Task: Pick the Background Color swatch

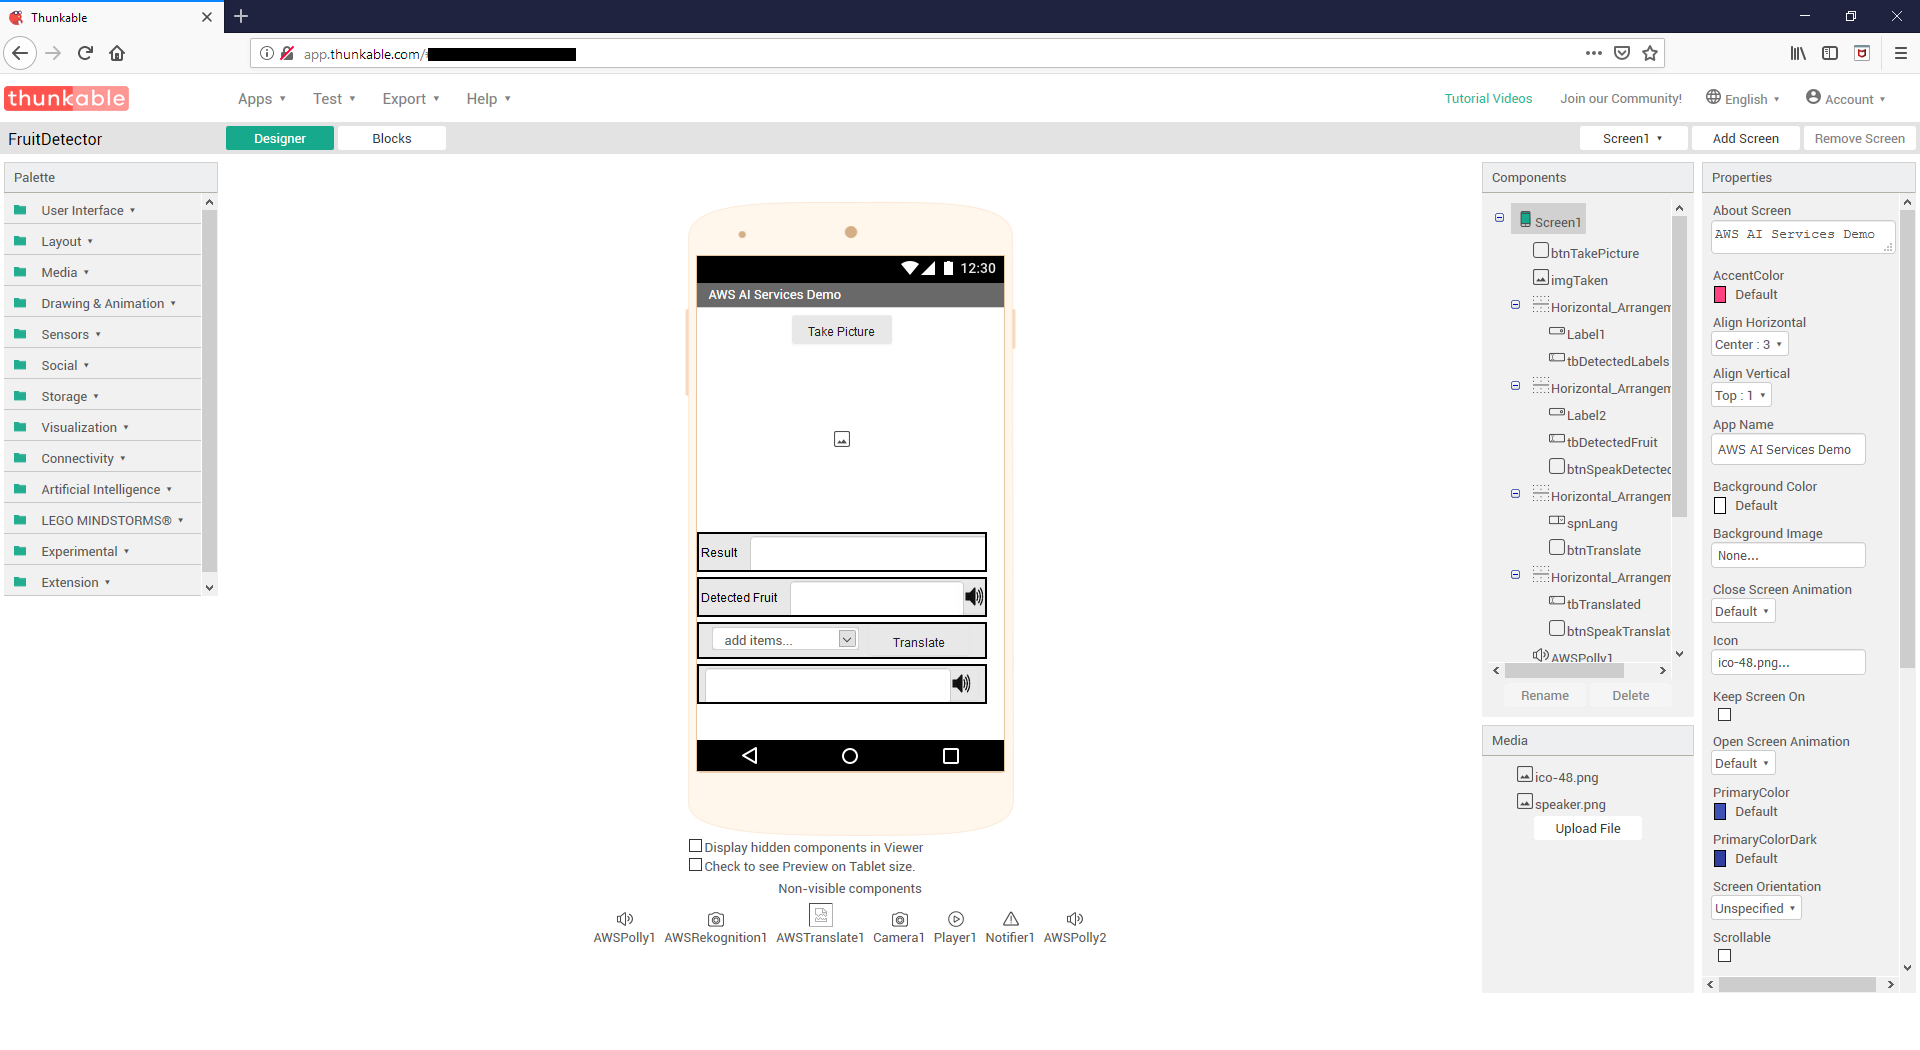Action: coord(1720,506)
